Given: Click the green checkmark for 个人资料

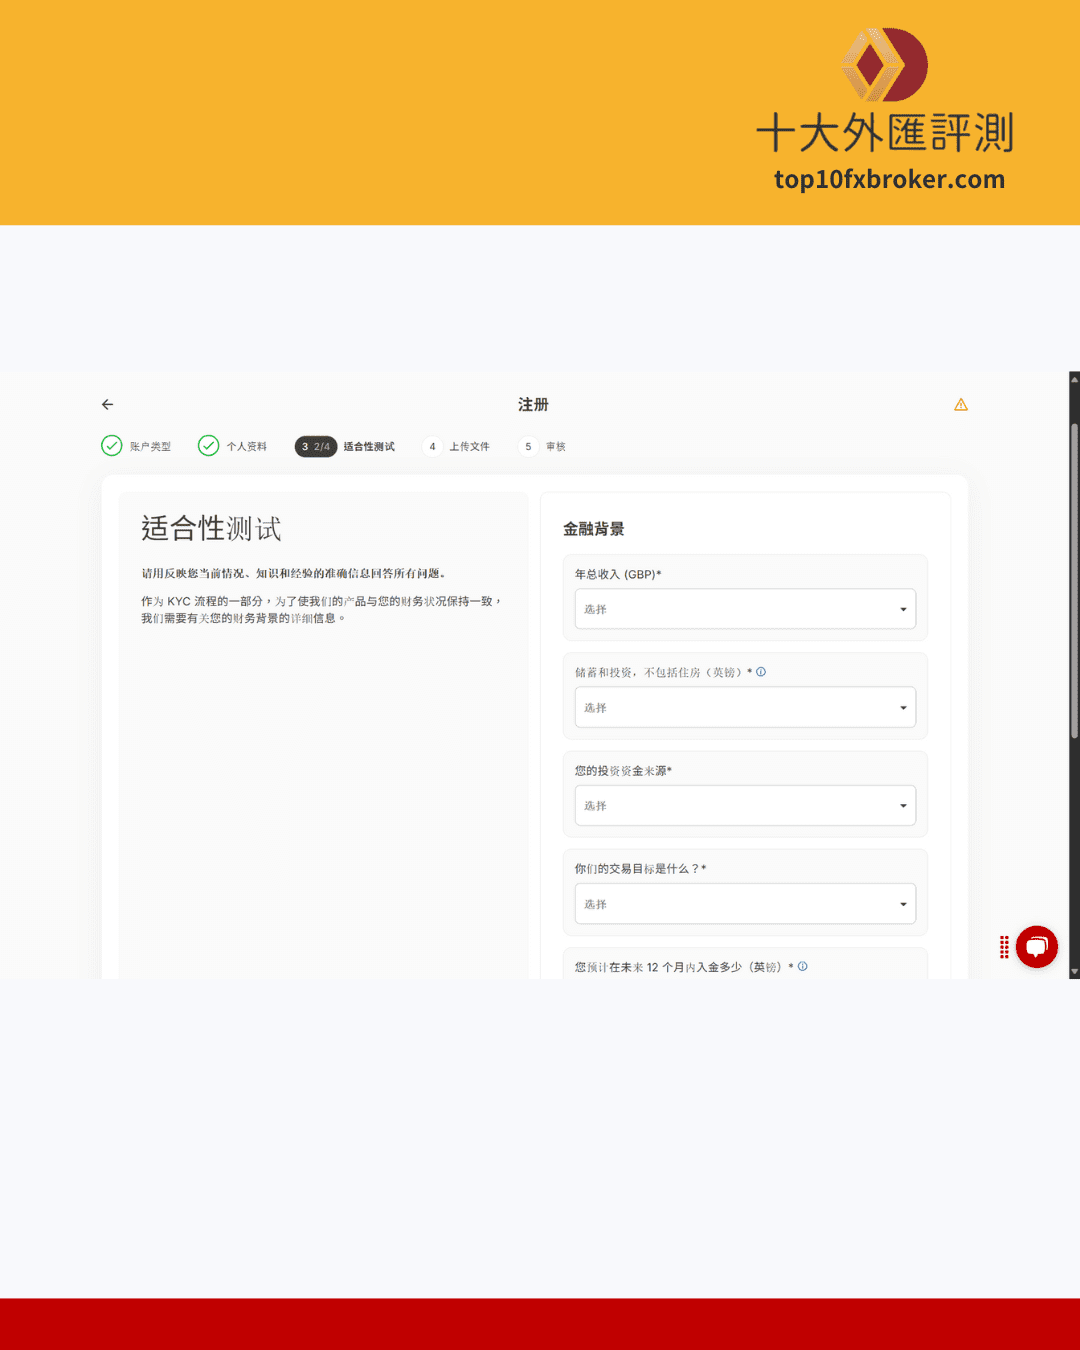Looking at the screenshot, I should click(208, 446).
